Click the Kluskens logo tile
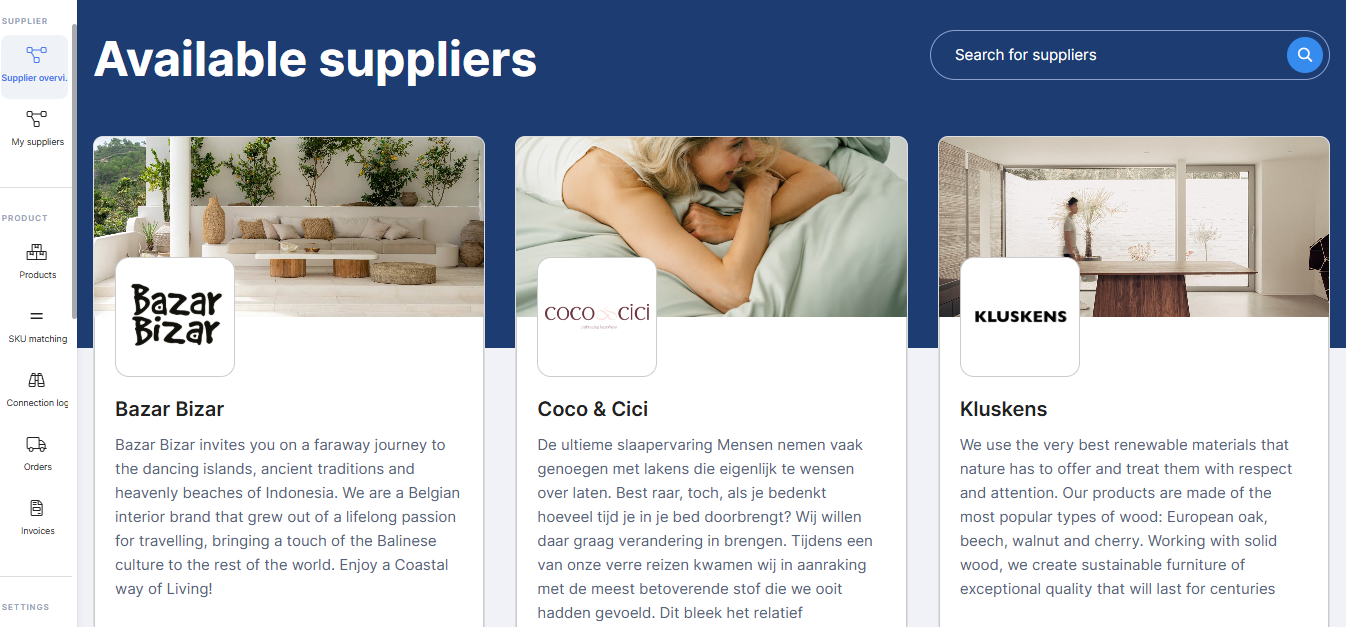 [1020, 317]
